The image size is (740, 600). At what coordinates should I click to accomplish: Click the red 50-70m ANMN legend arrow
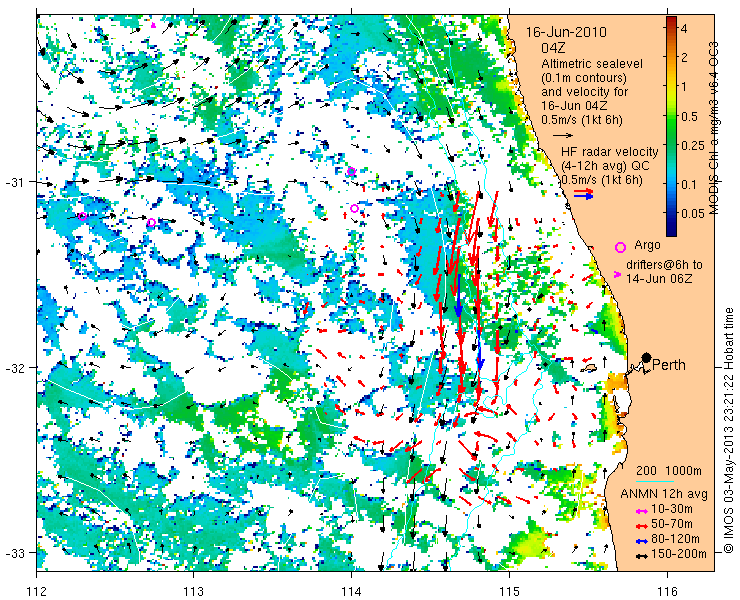point(641,526)
